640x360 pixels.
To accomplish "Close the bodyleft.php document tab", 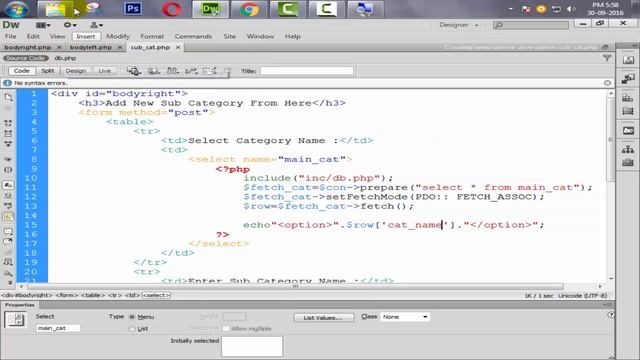I will (120, 47).
